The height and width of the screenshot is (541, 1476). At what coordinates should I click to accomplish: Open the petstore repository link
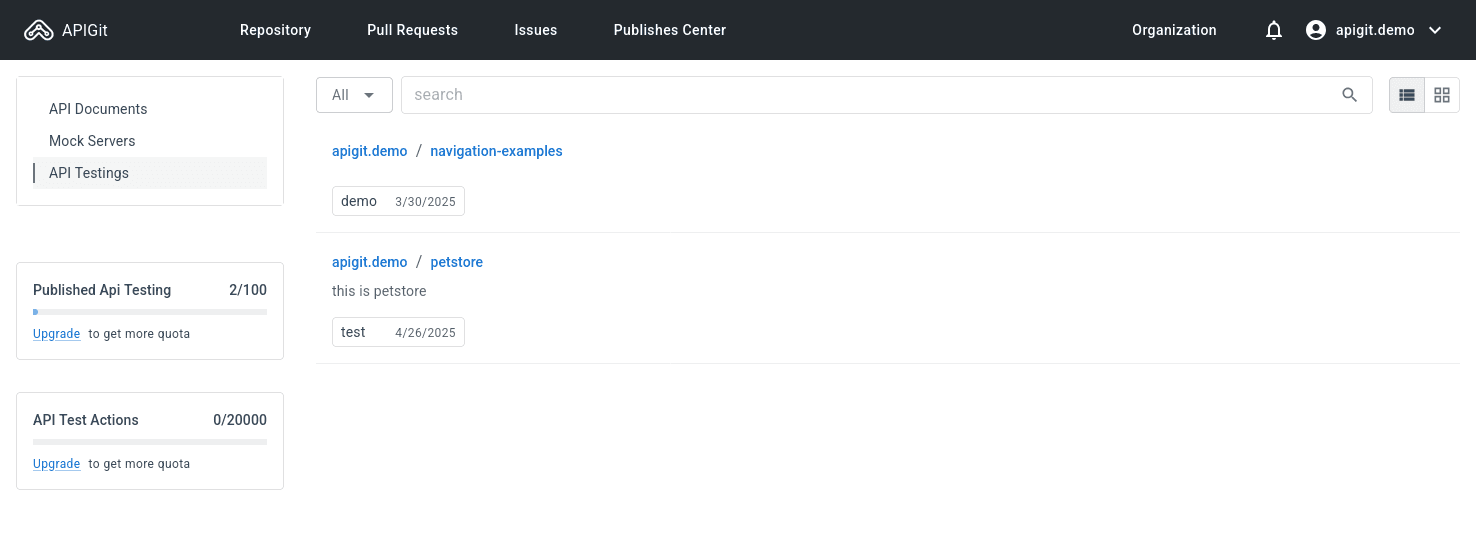[x=456, y=262]
